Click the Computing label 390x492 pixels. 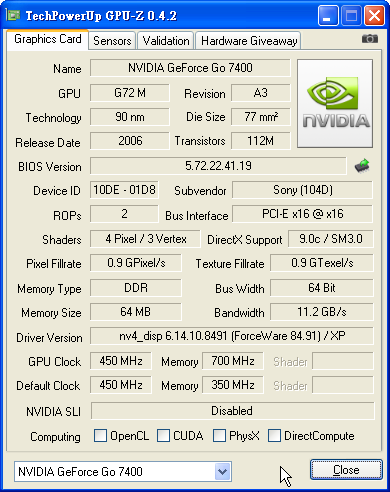tap(55, 437)
